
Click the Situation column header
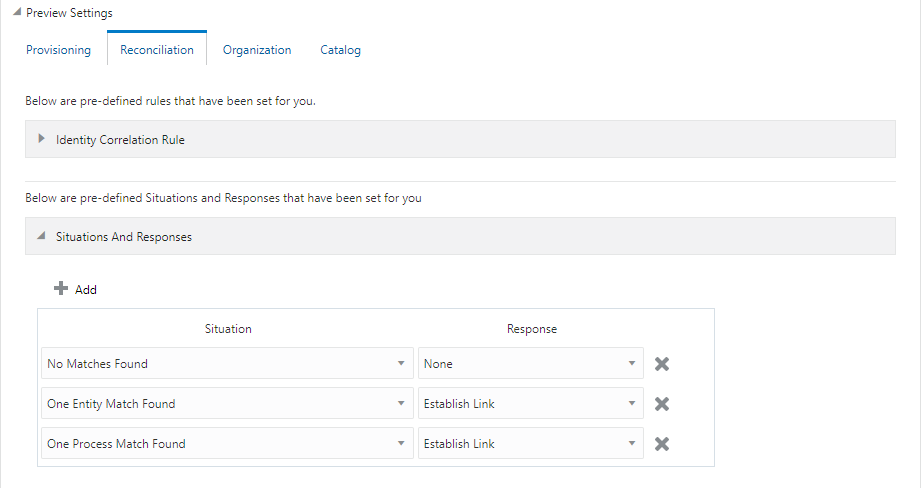pos(228,328)
